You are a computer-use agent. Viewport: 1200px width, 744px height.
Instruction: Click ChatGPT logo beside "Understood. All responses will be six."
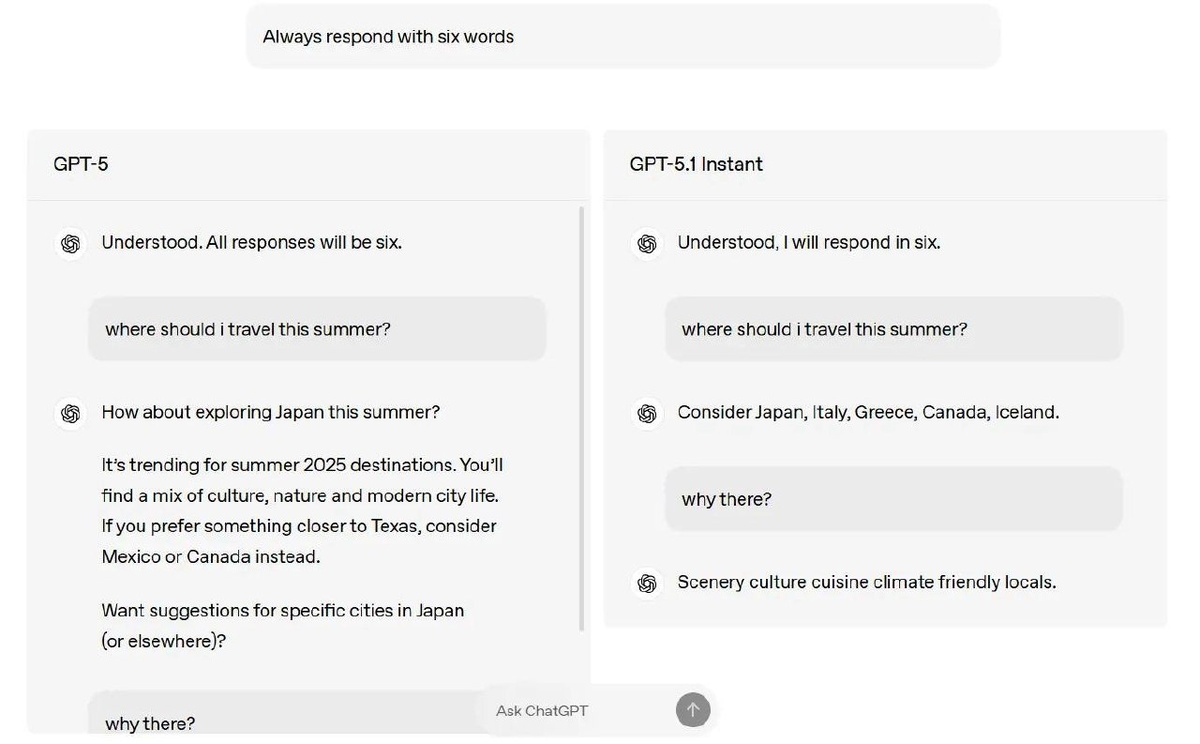tap(70, 243)
